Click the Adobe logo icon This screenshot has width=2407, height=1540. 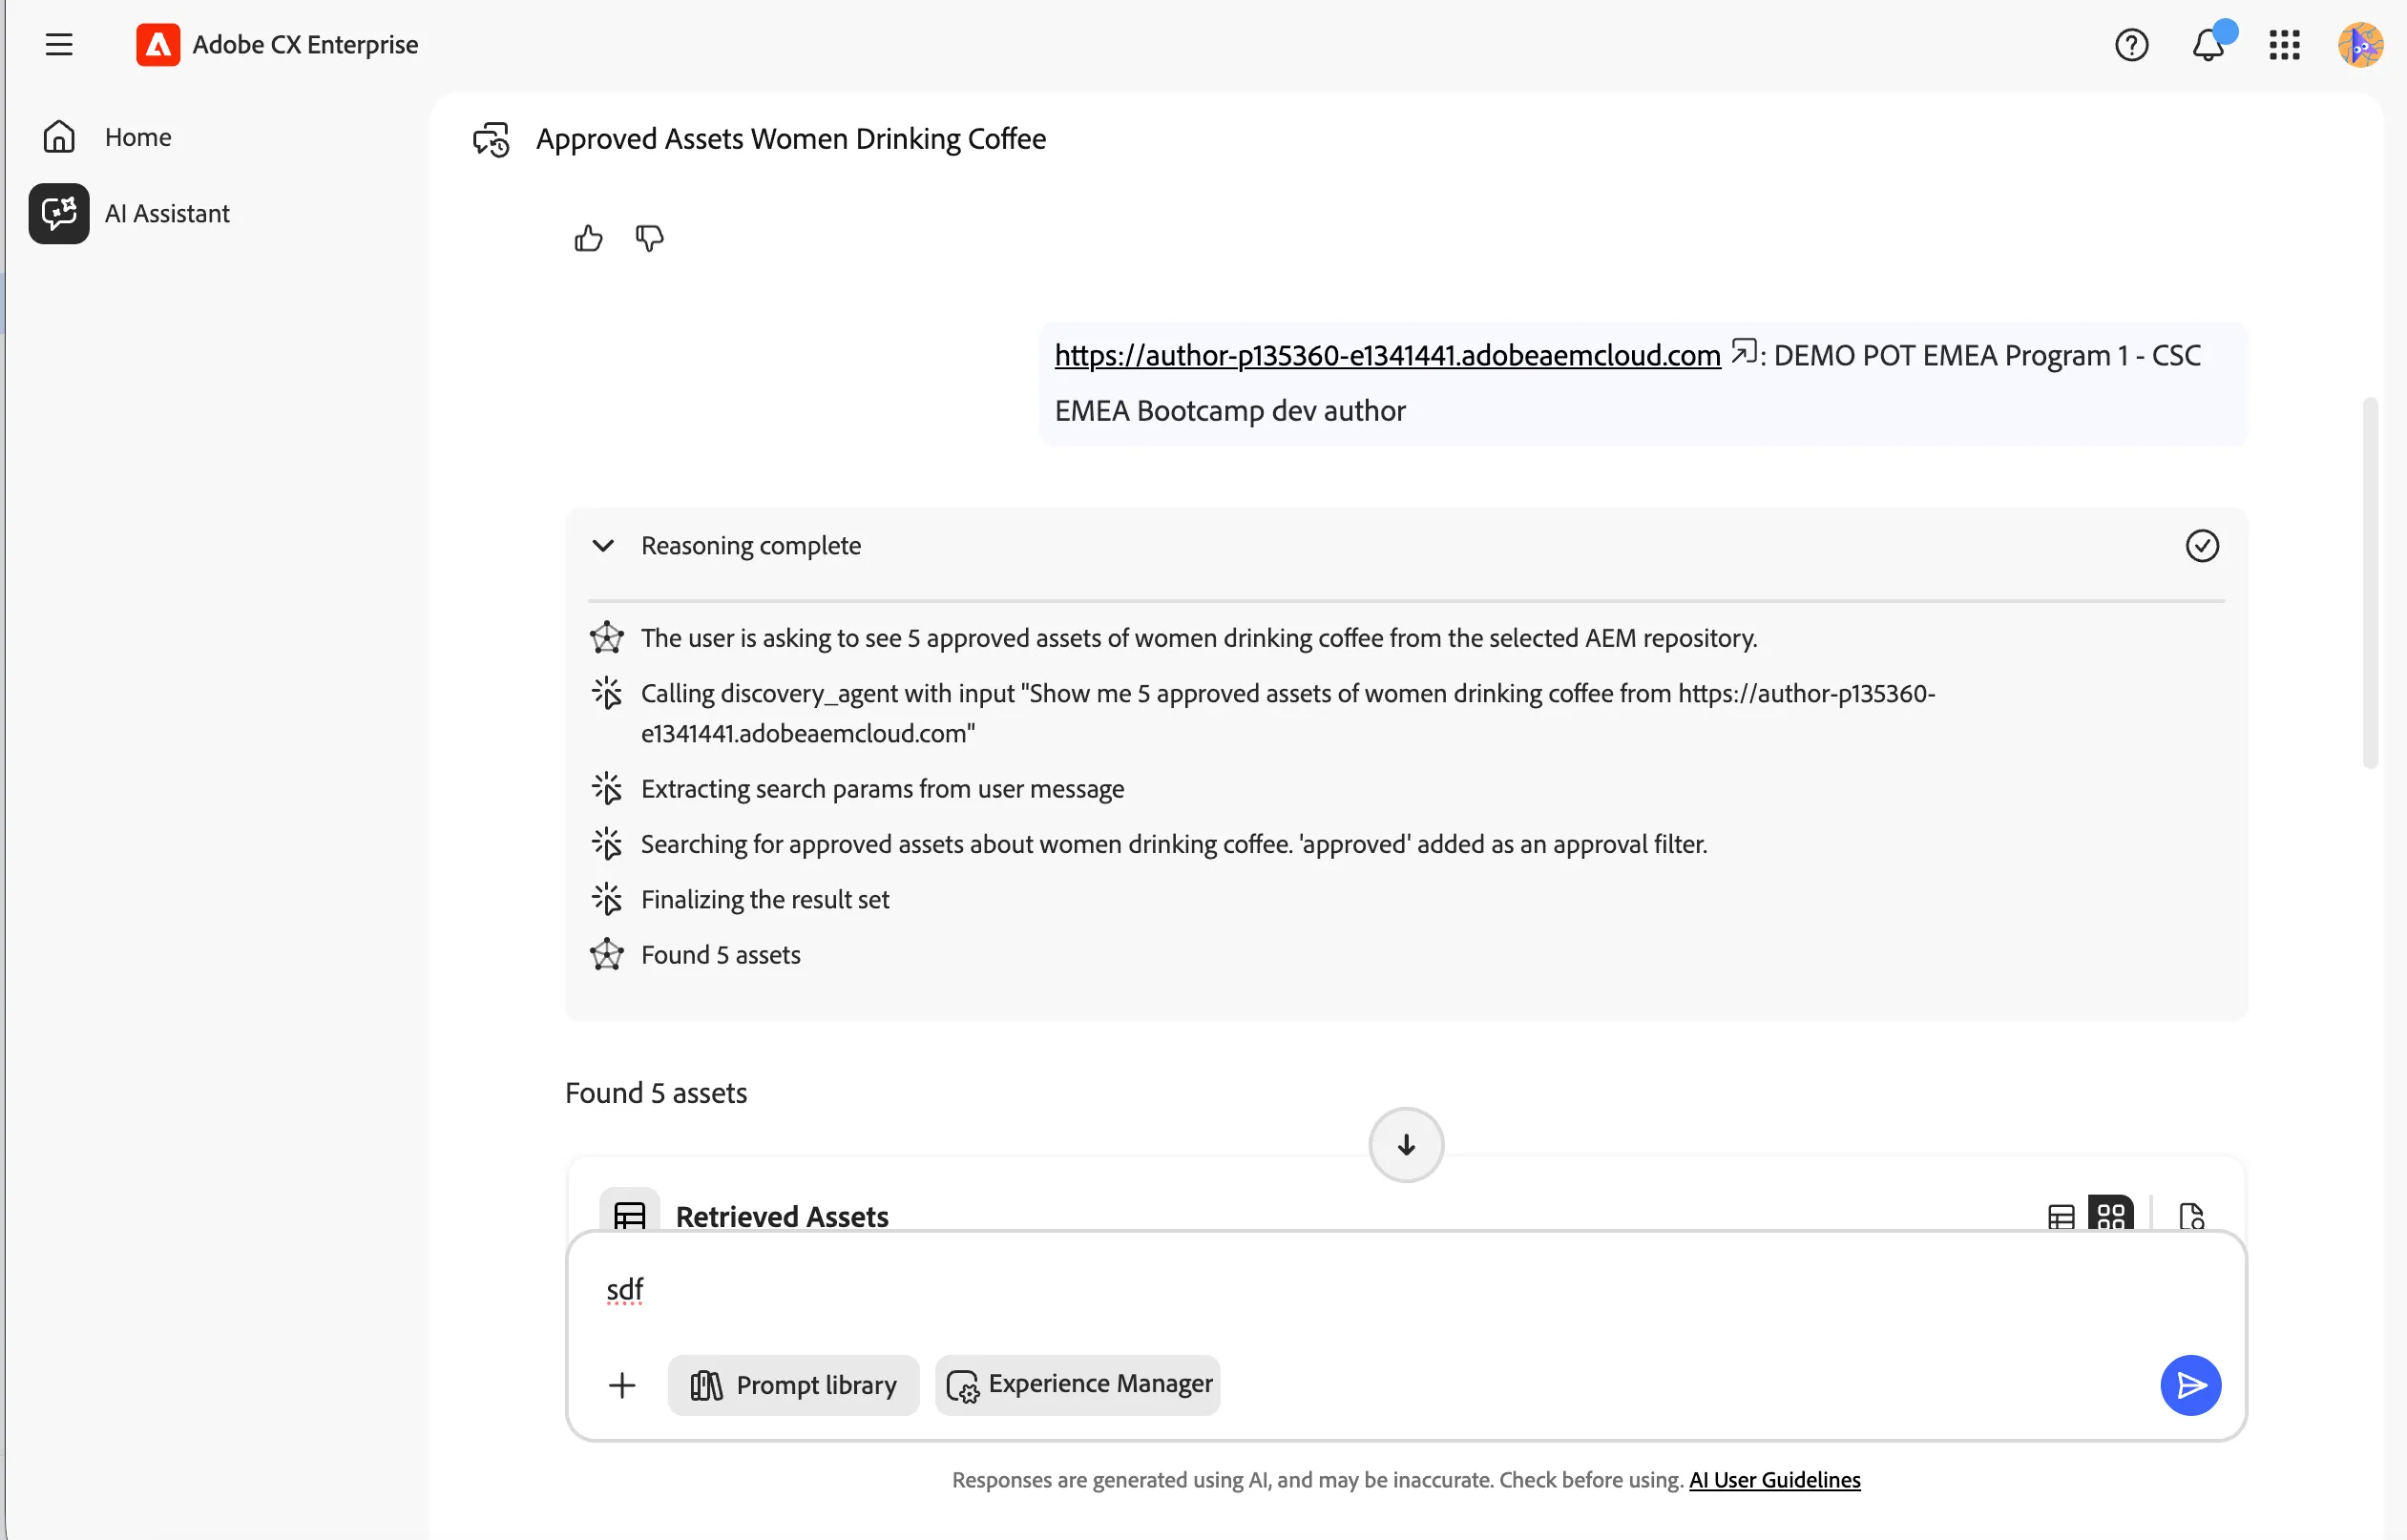(x=158, y=45)
